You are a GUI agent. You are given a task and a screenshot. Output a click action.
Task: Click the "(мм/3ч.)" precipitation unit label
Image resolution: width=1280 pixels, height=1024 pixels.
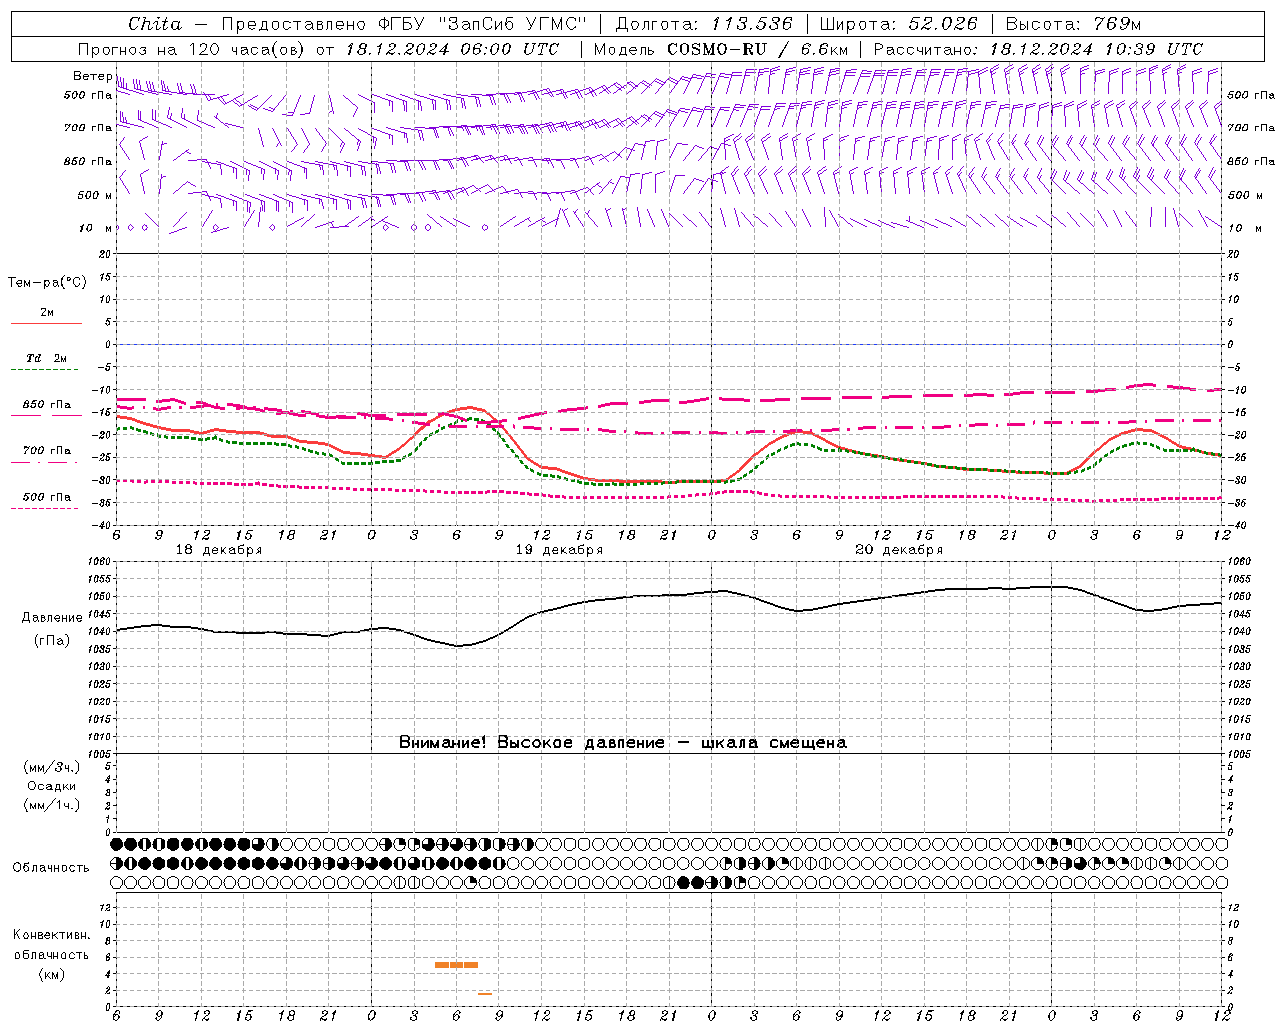[52, 767]
